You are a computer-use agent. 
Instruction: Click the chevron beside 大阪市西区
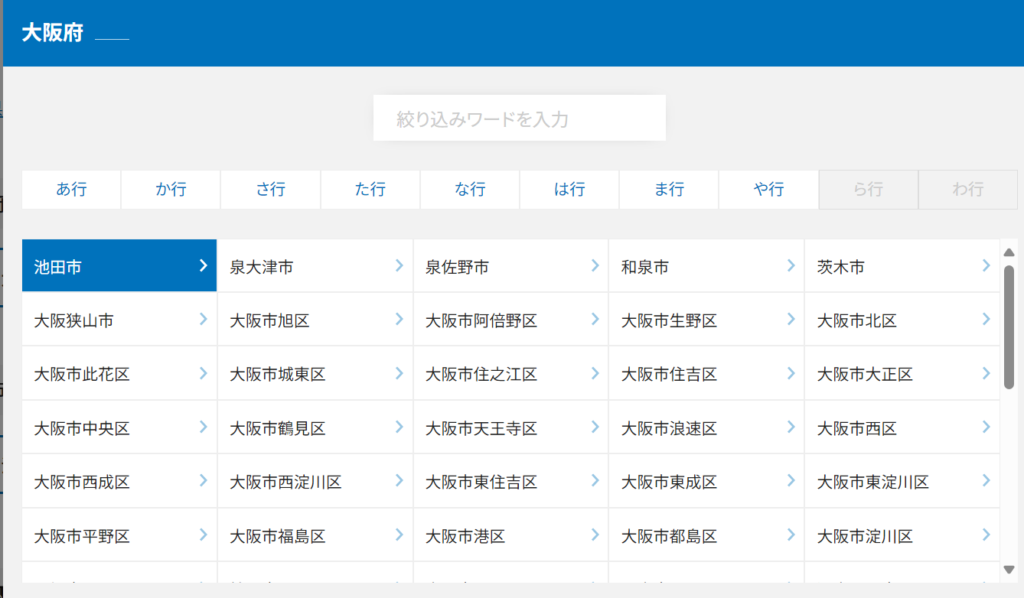[986, 428]
